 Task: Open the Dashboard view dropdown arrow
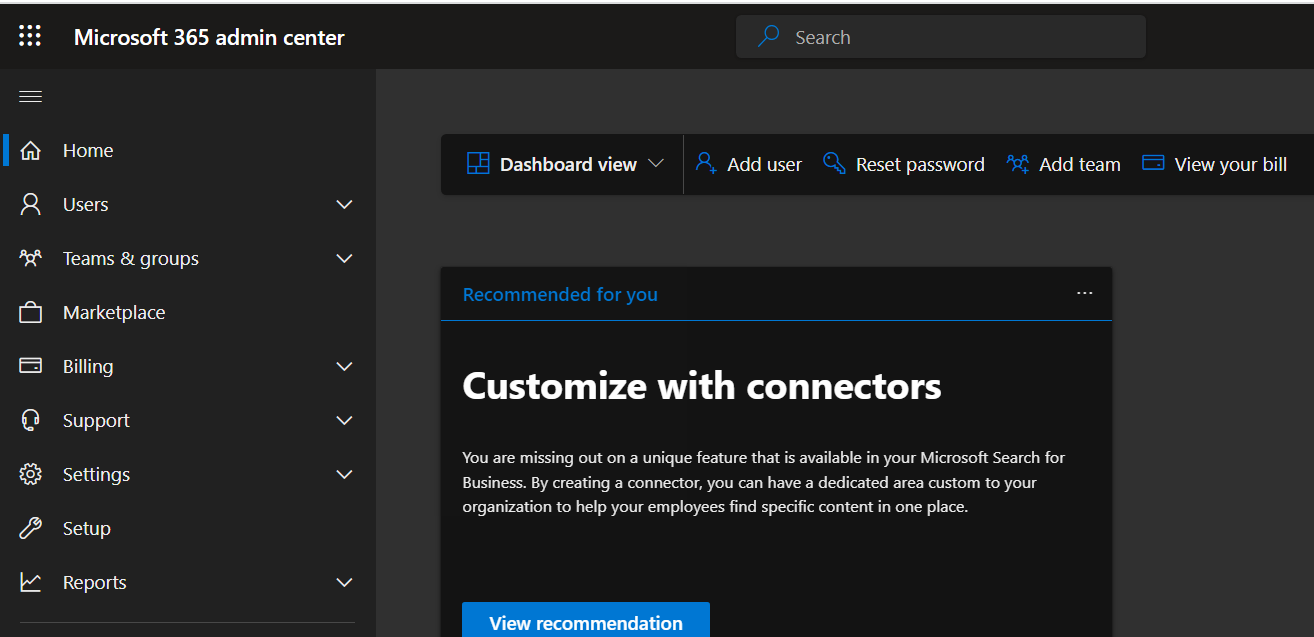656,164
